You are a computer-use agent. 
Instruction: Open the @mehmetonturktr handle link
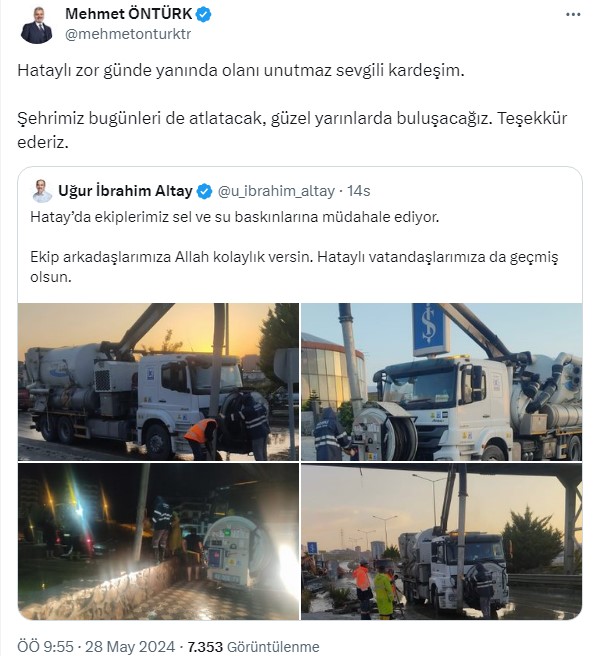[128, 34]
